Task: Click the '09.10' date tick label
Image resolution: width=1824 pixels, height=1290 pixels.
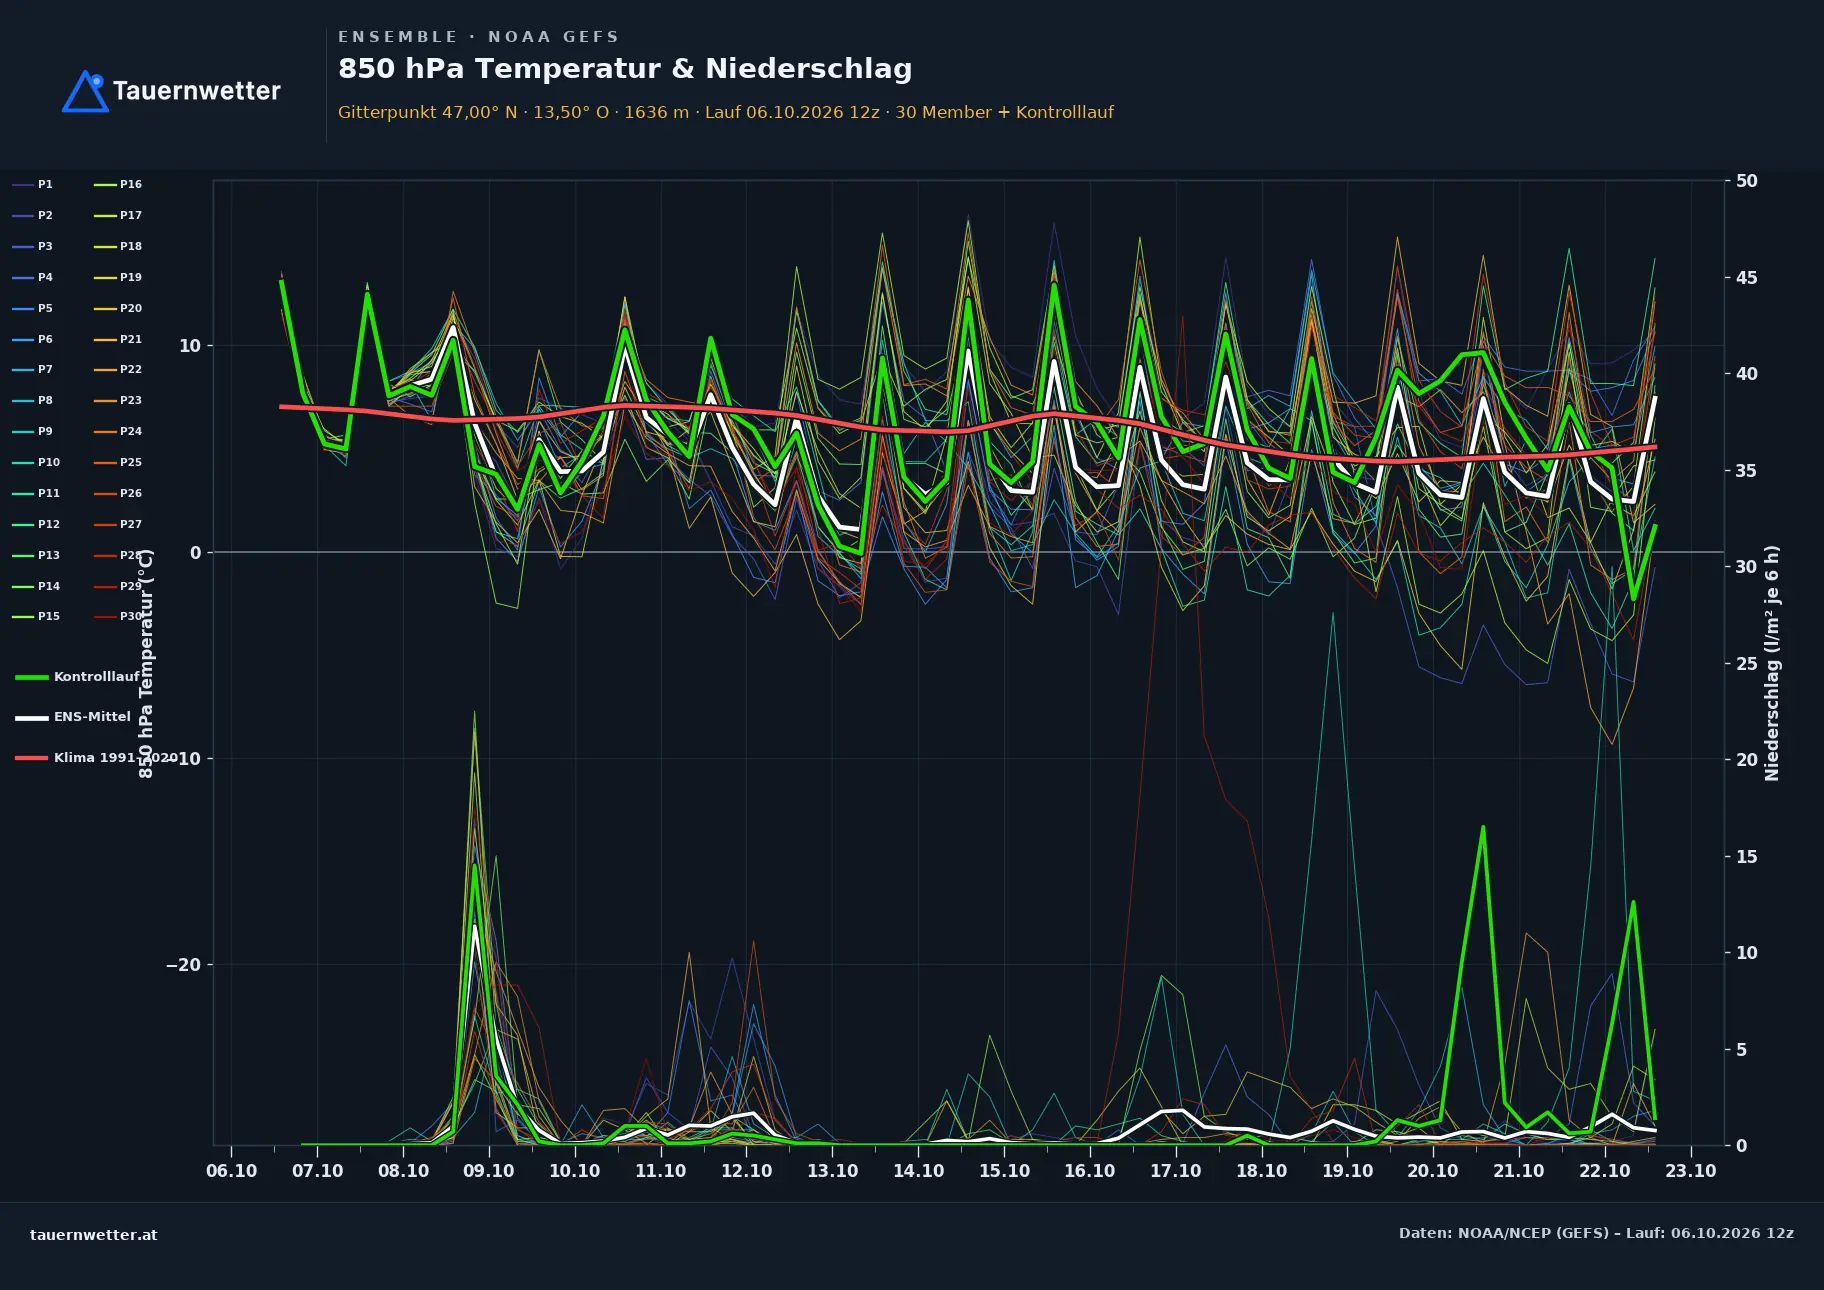Action: (x=489, y=1171)
